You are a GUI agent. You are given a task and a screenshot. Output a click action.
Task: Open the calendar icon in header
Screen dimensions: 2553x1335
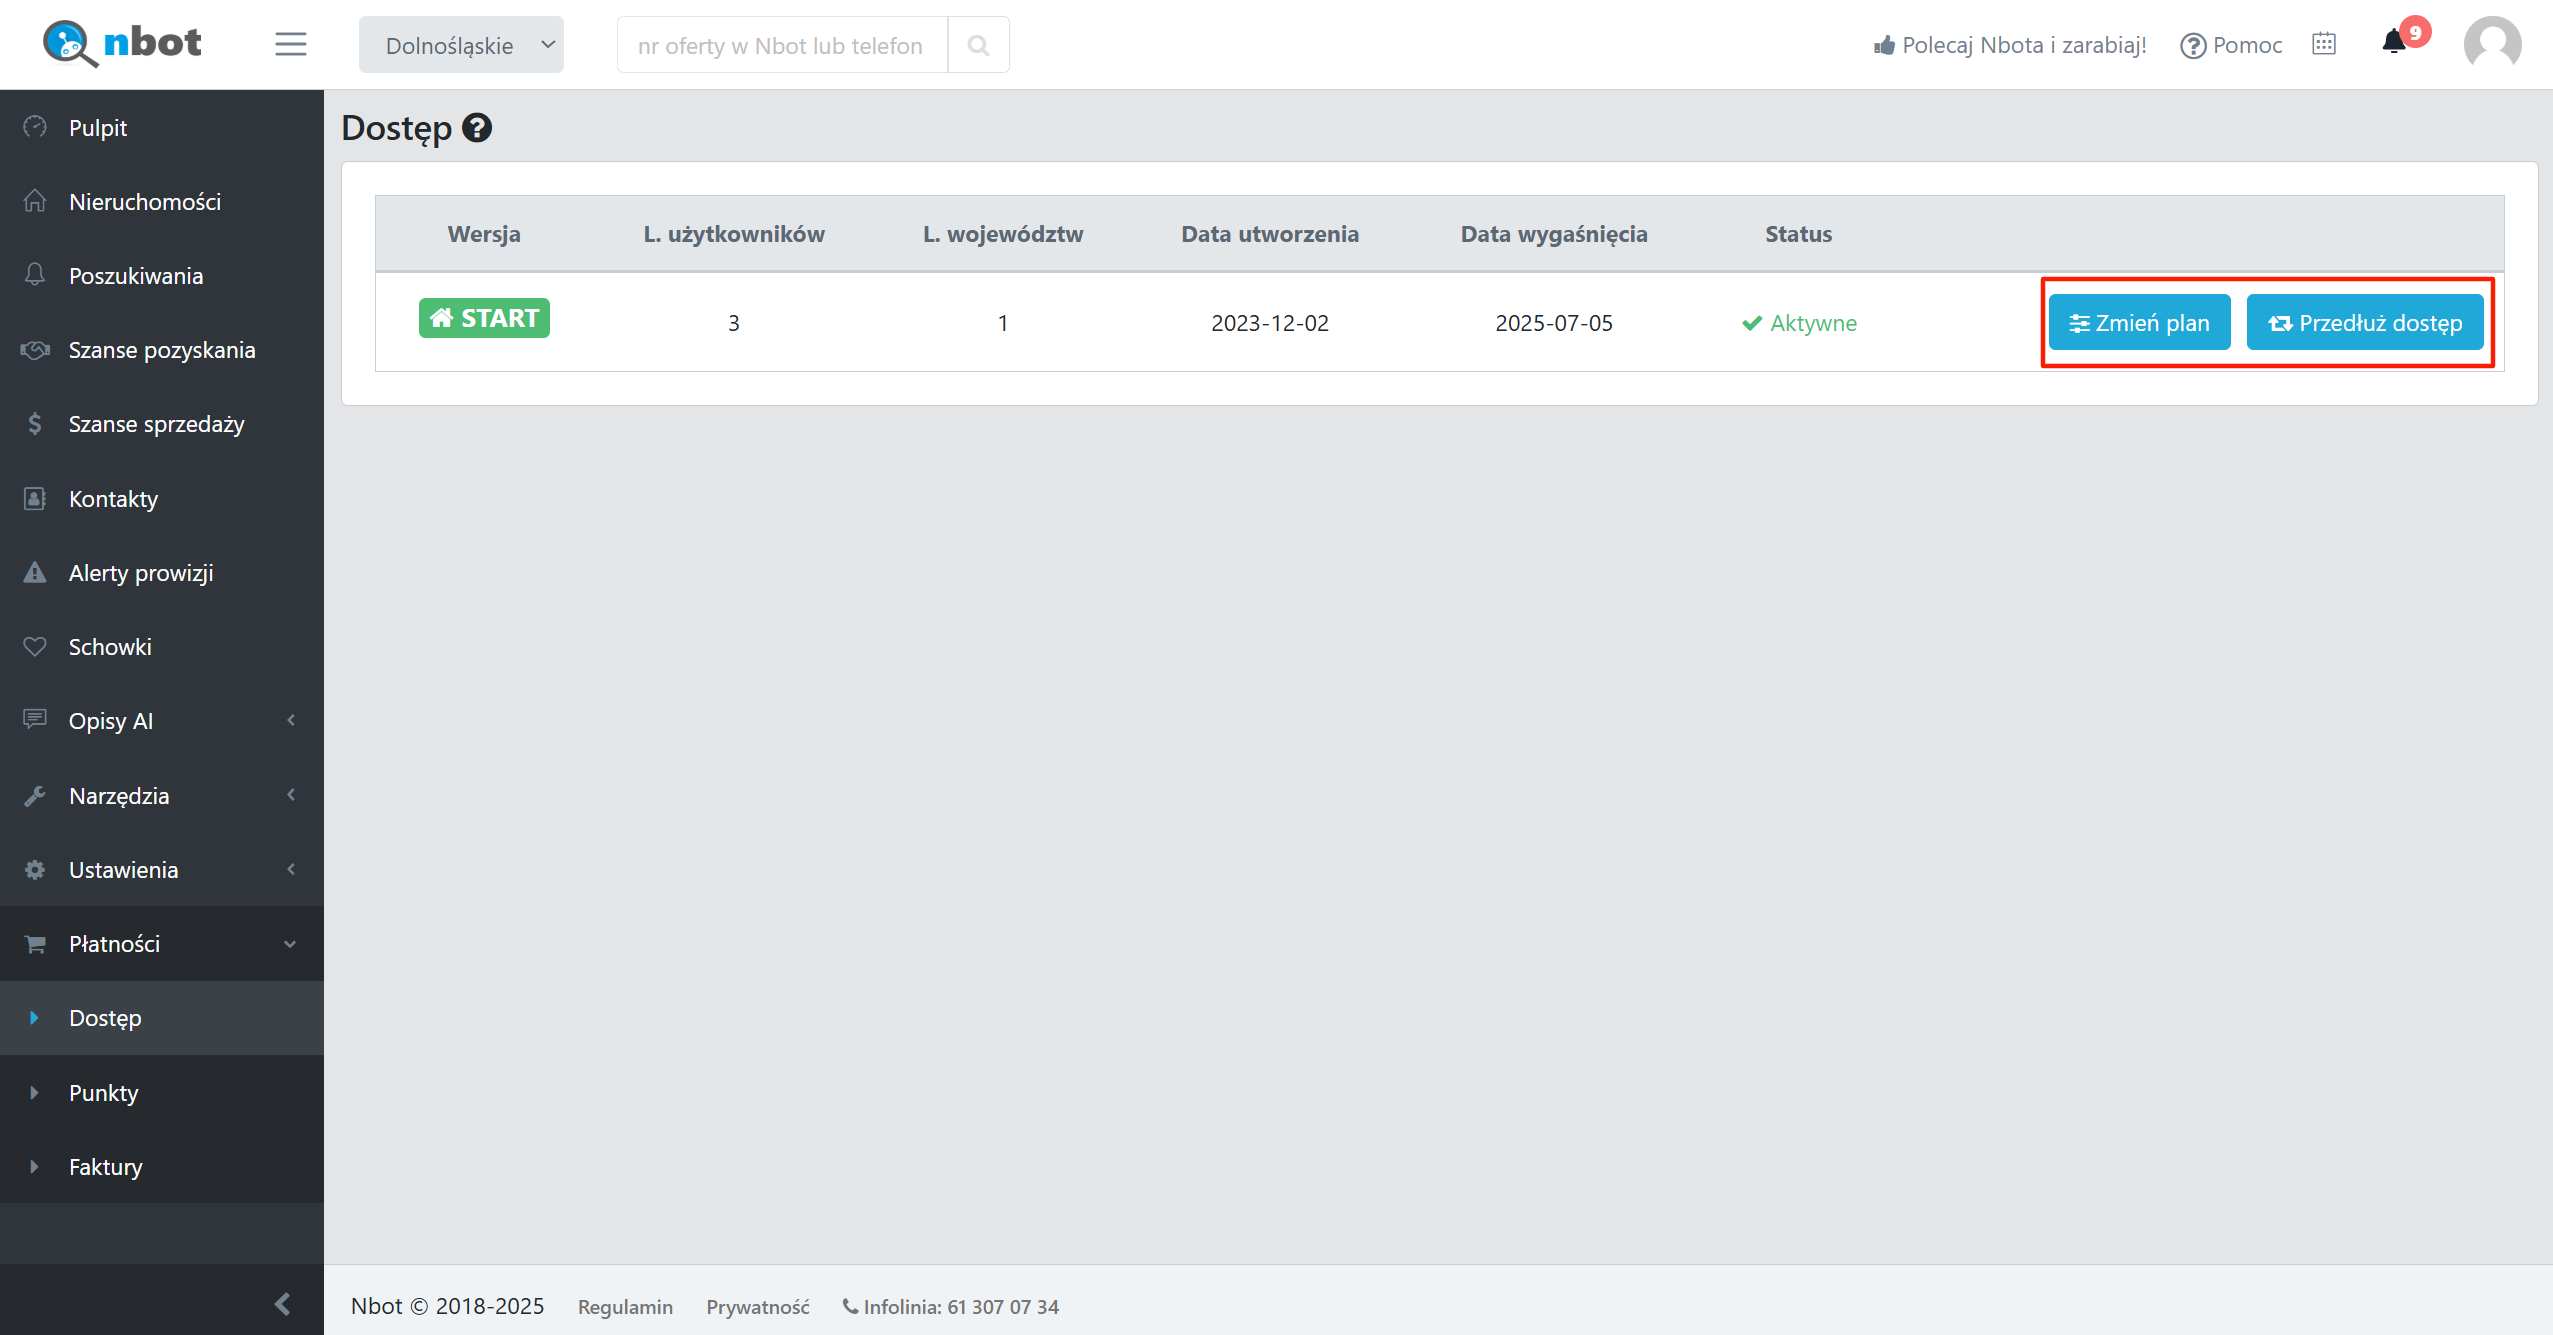[2324, 44]
